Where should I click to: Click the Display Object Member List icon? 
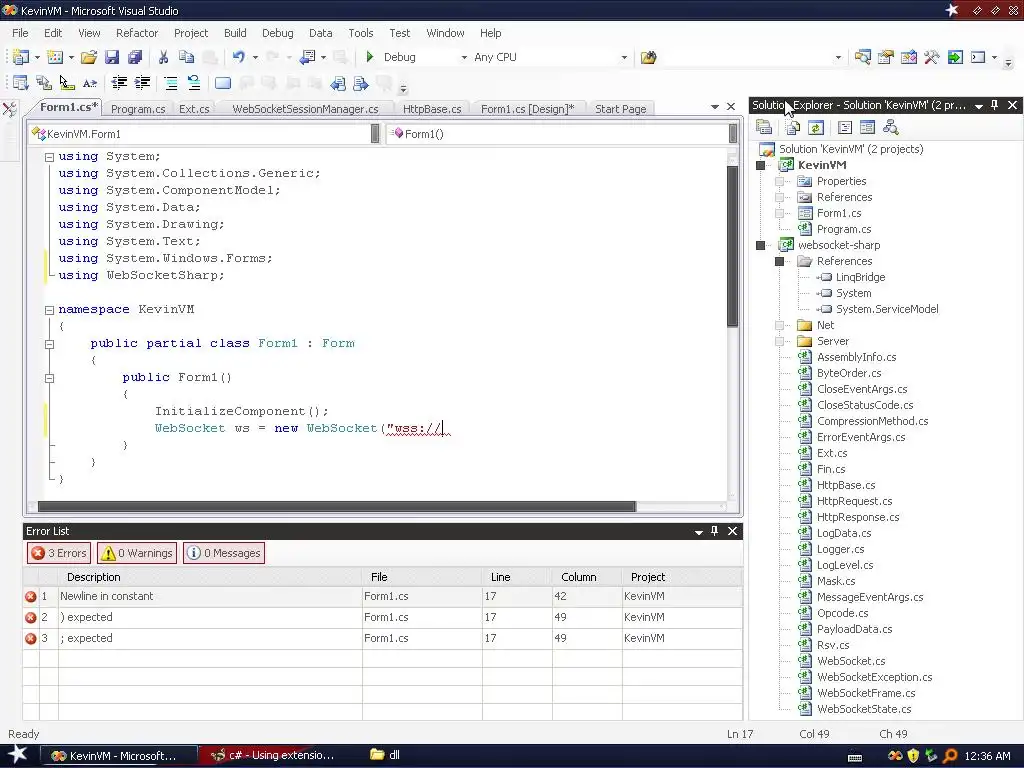[20, 83]
